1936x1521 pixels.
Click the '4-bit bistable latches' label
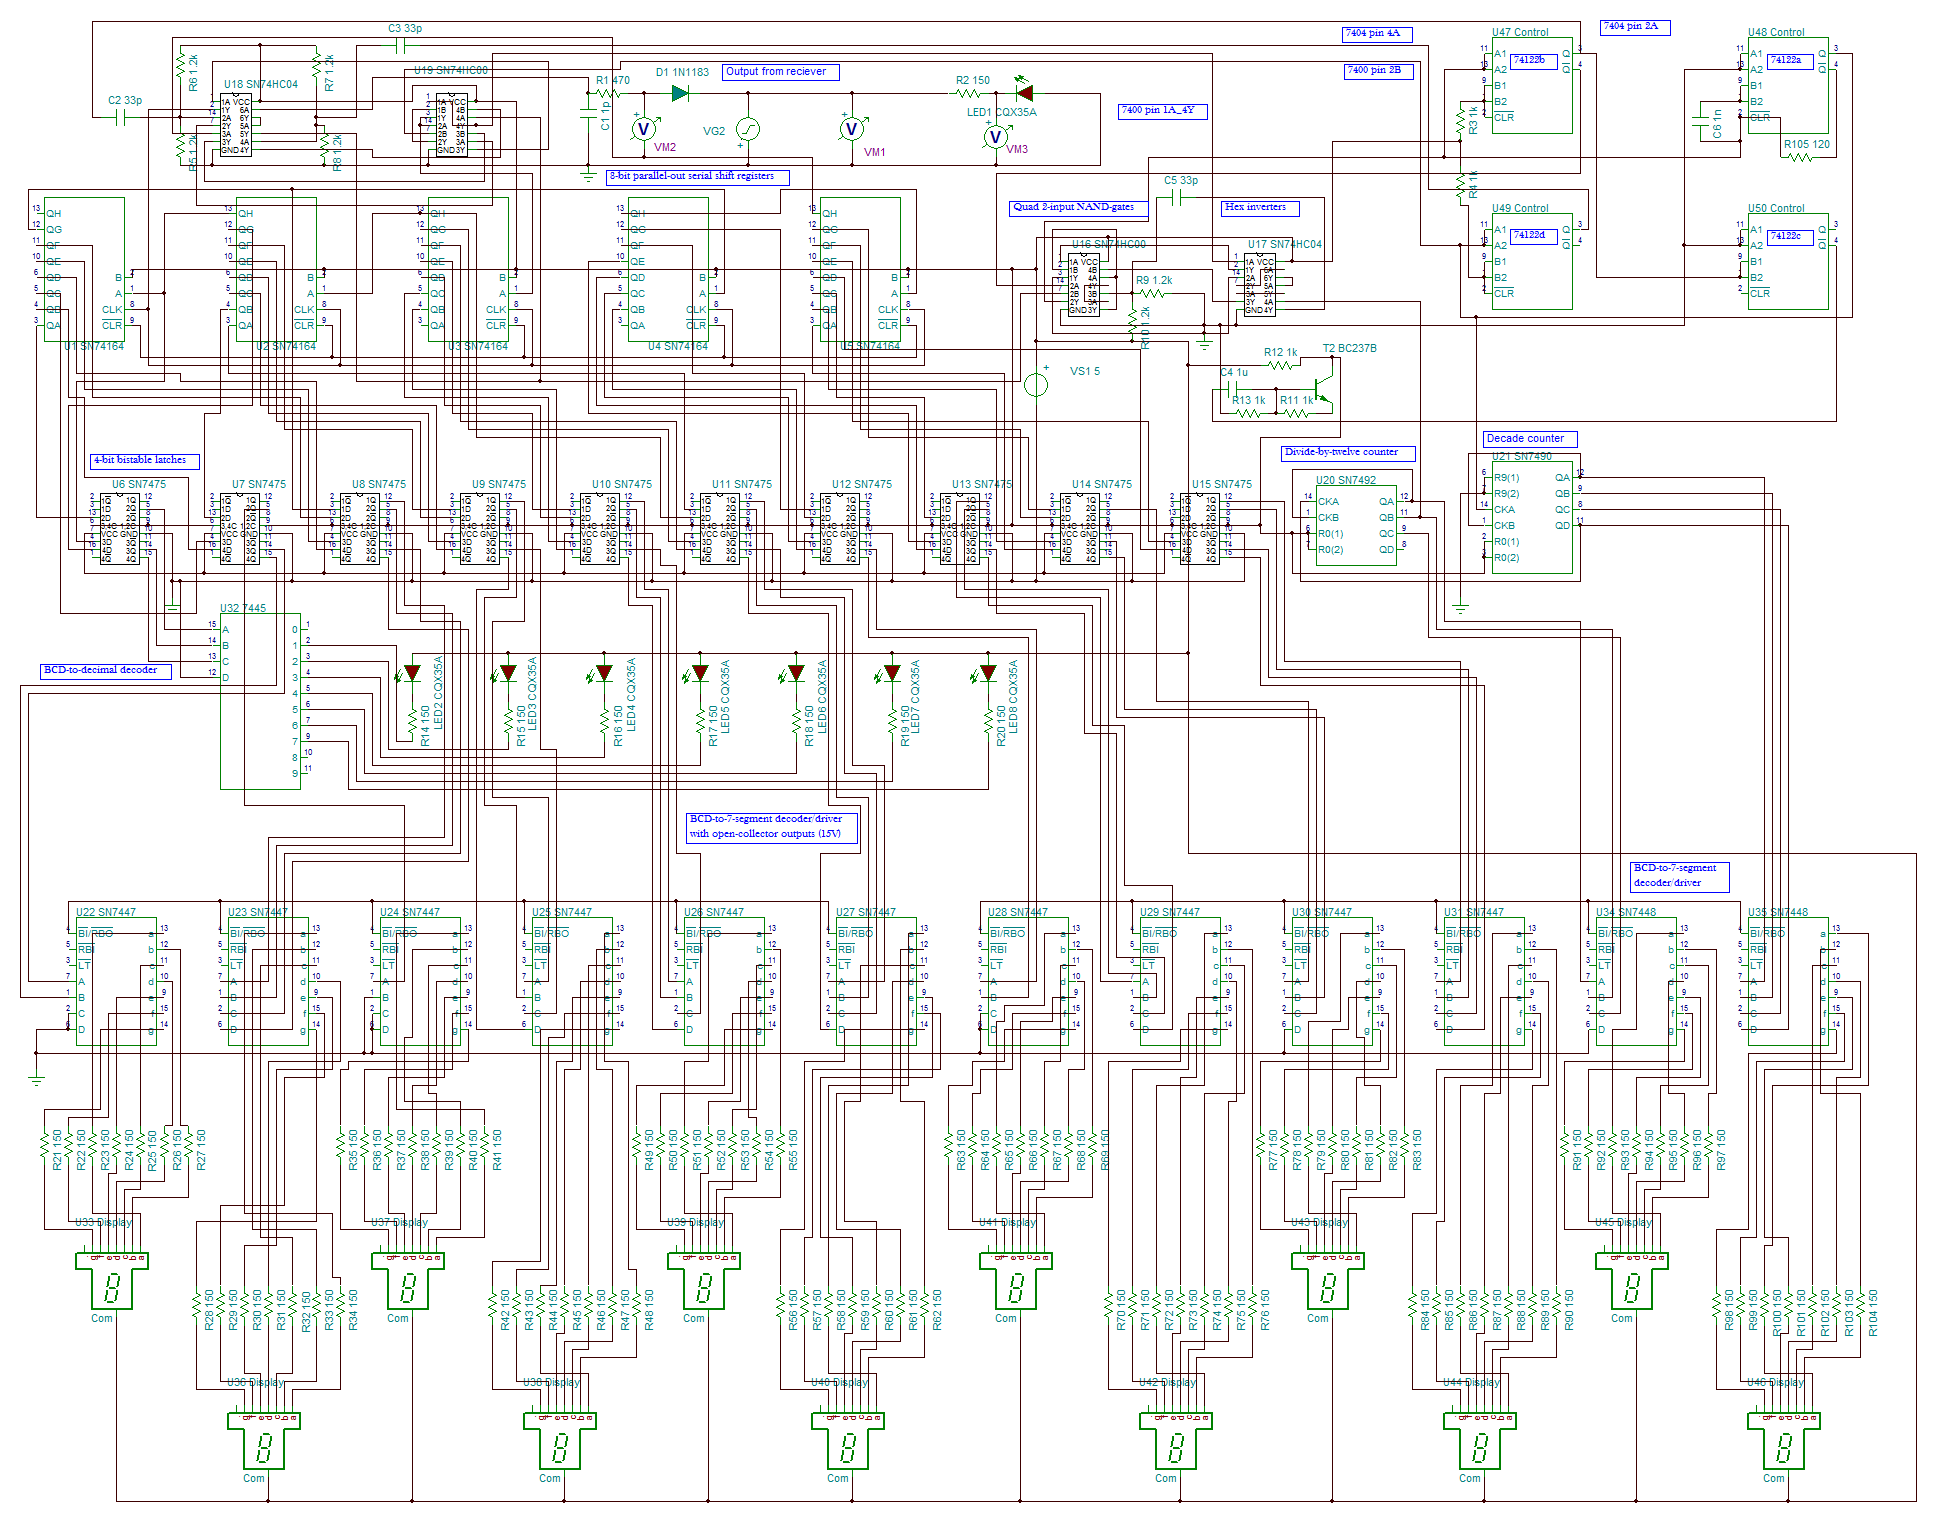145,461
